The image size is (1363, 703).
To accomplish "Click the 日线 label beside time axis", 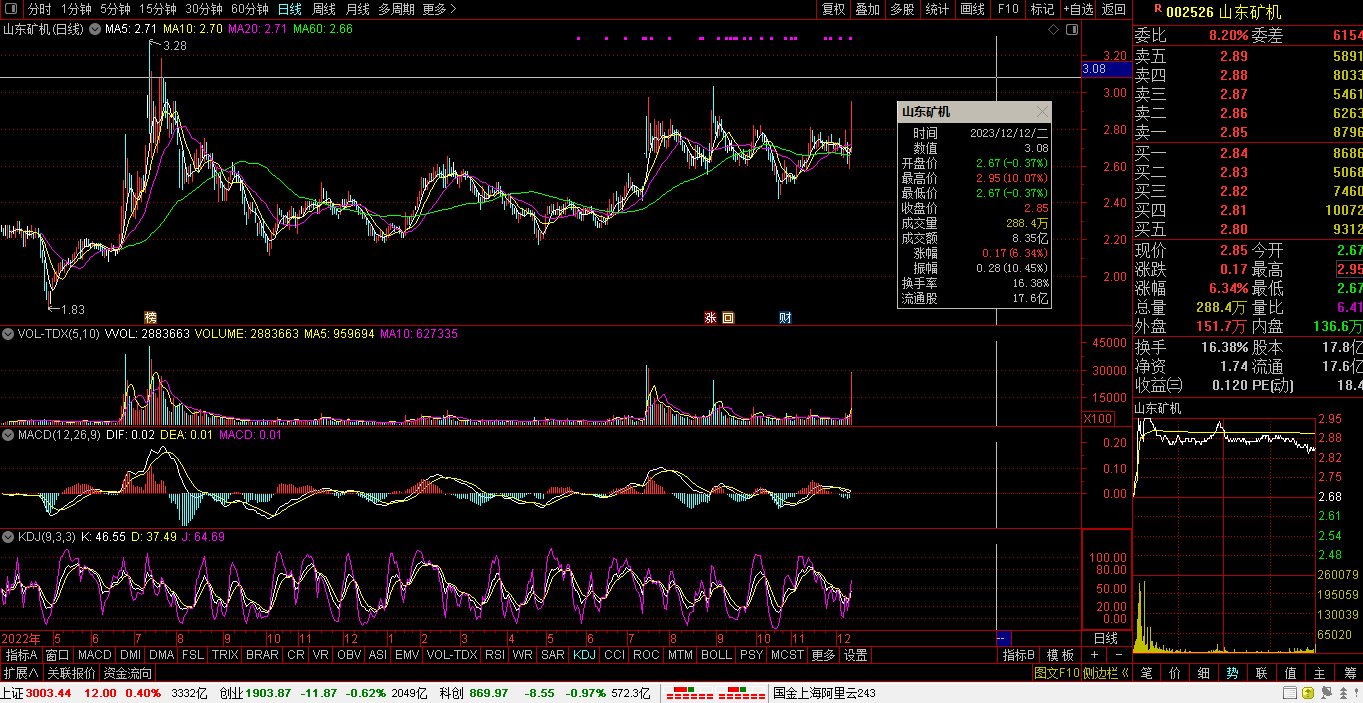I will coord(1105,638).
